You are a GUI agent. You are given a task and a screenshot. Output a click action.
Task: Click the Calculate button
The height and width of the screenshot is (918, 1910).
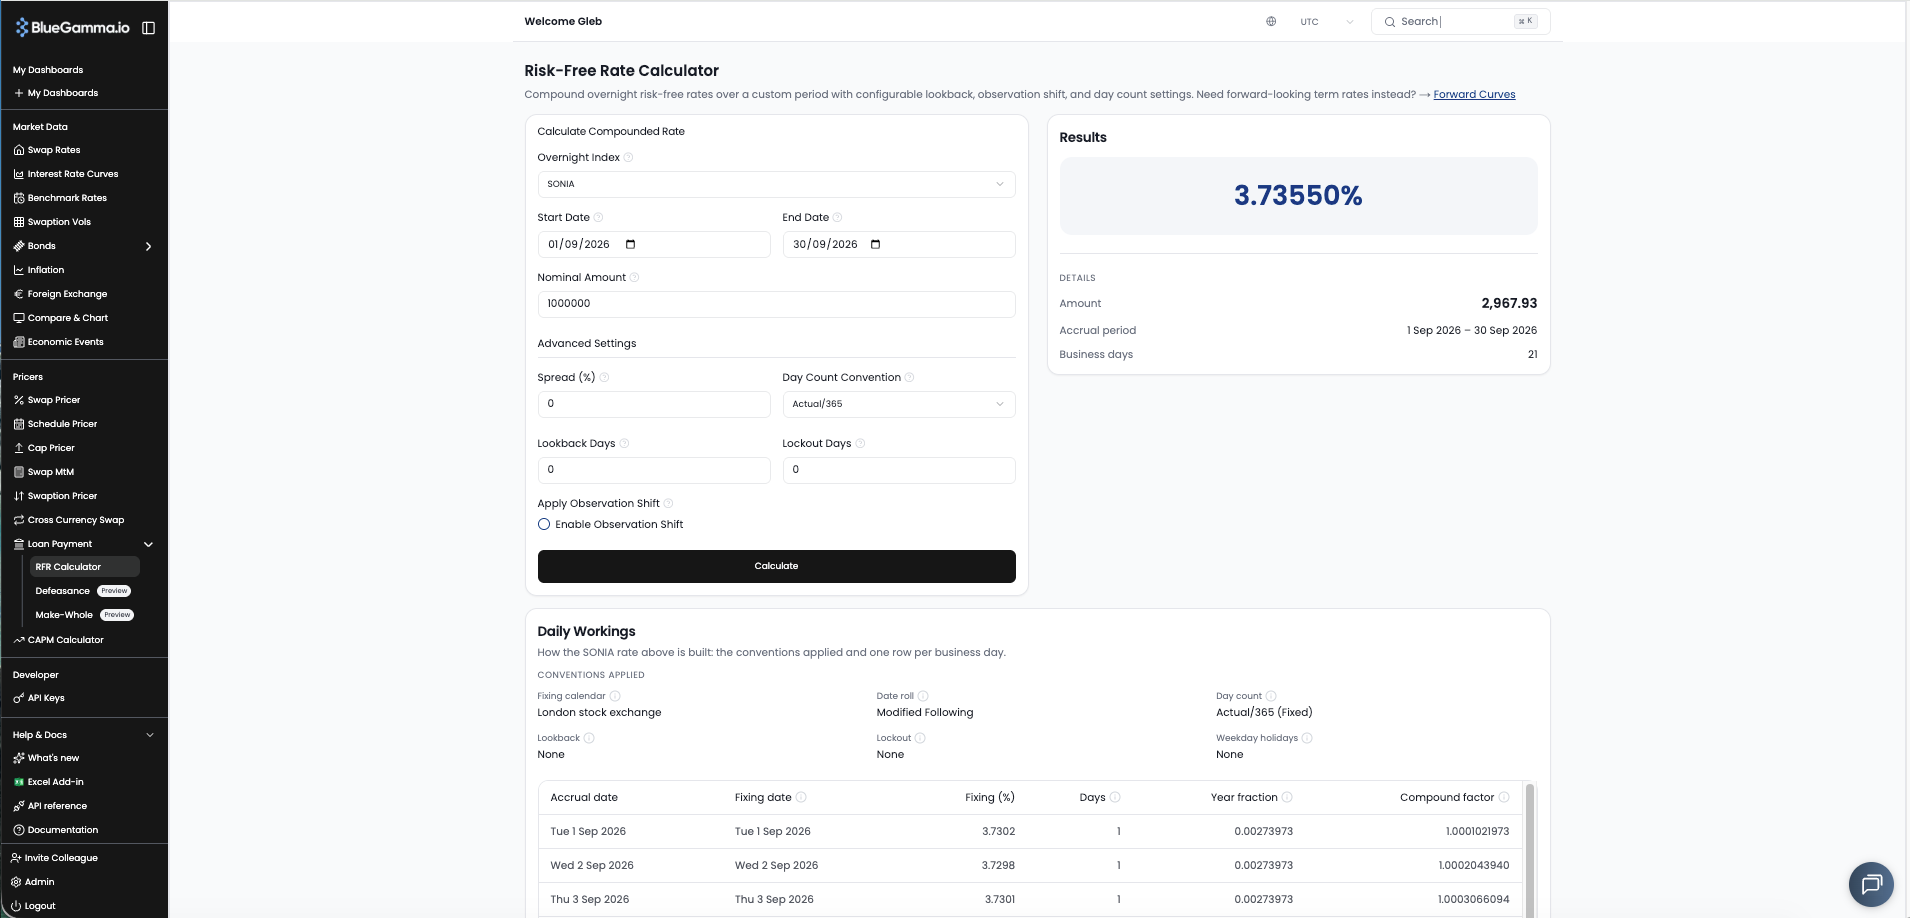pos(776,566)
